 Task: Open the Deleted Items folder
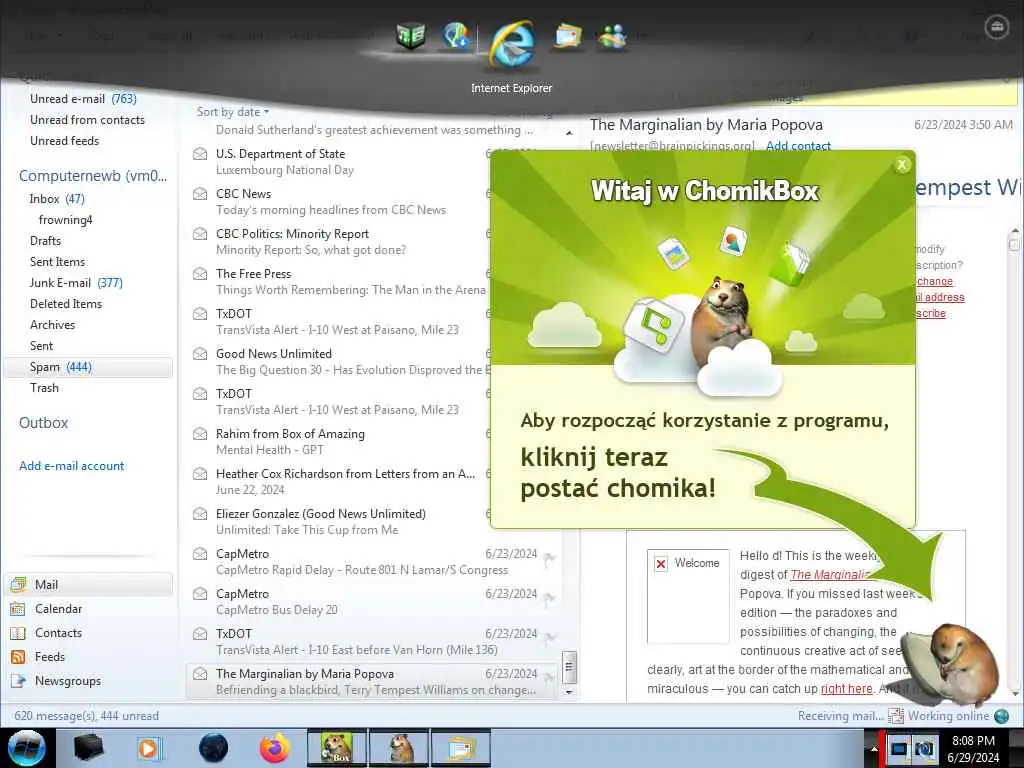pyautogui.click(x=66, y=304)
